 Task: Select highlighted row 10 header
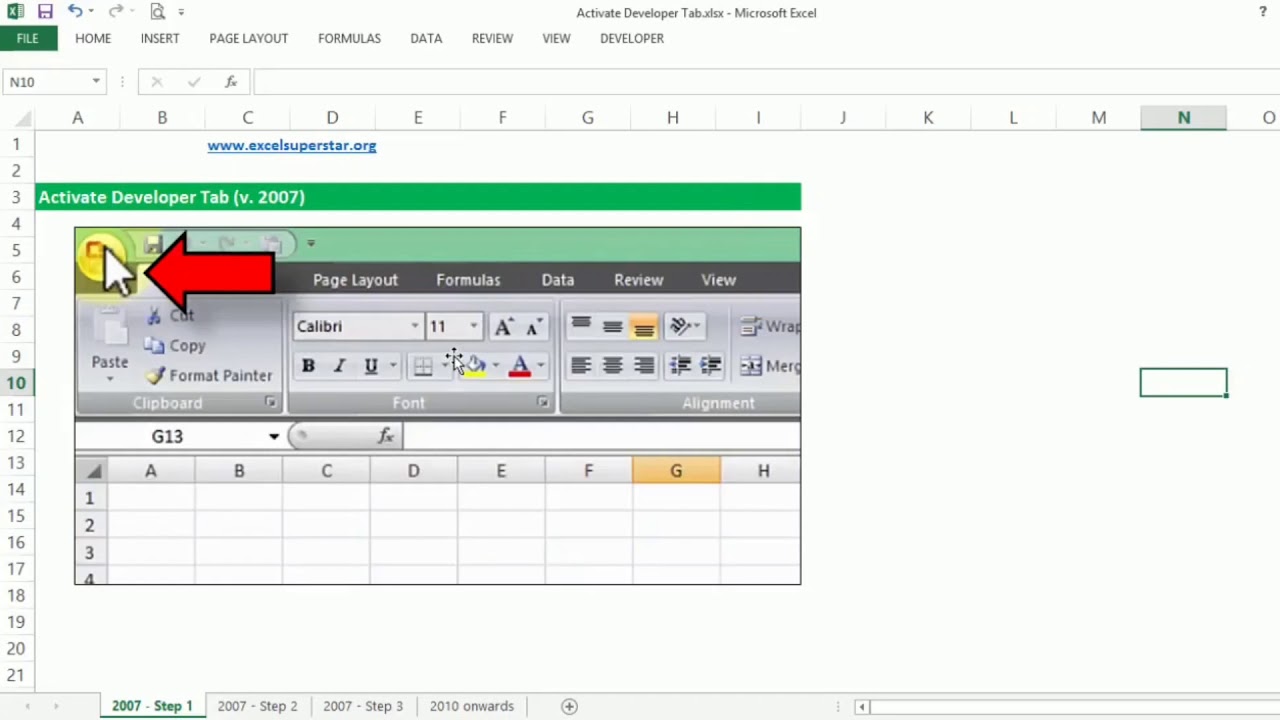coord(17,383)
